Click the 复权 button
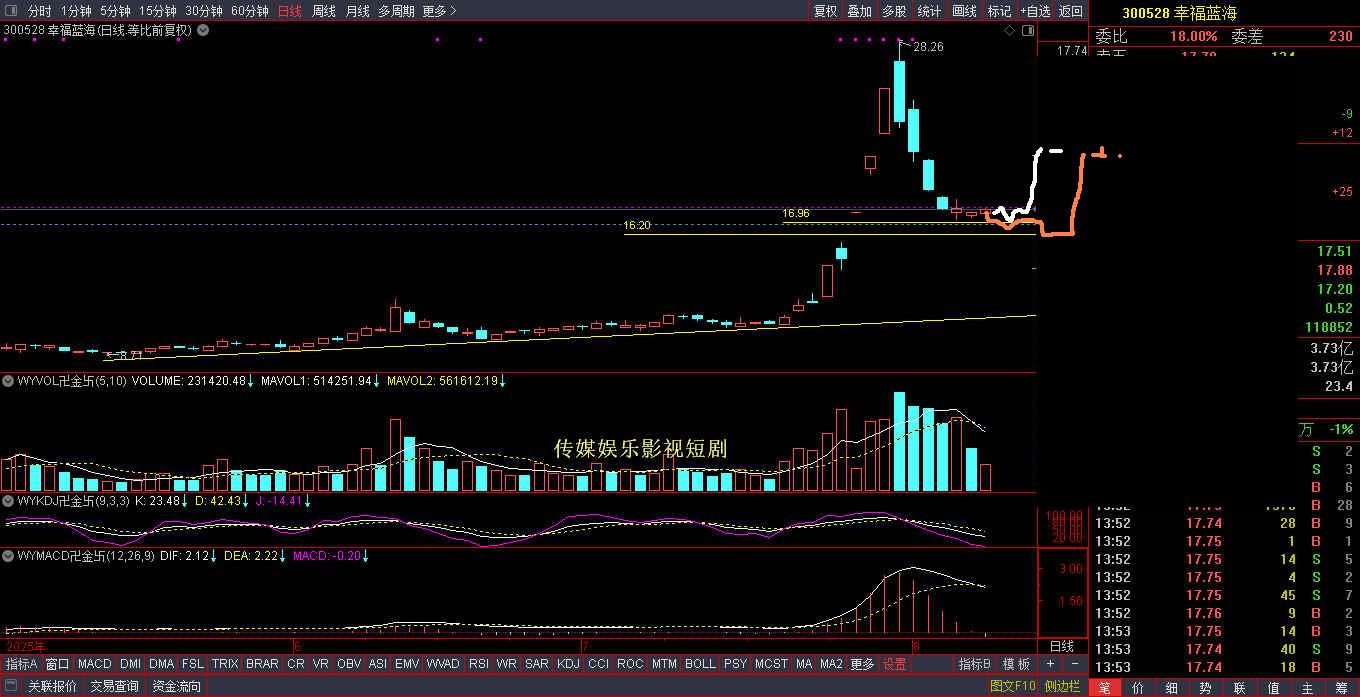1360x697 pixels. (825, 11)
